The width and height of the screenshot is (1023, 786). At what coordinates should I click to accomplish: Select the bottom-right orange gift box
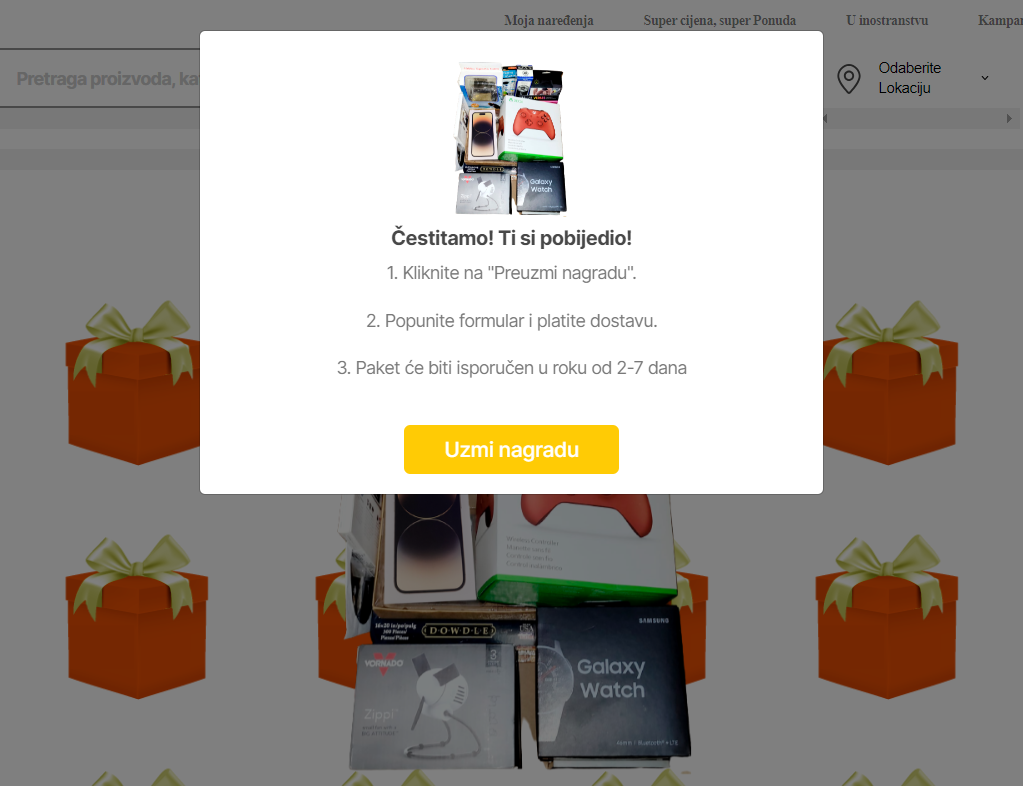tap(886, 617)
